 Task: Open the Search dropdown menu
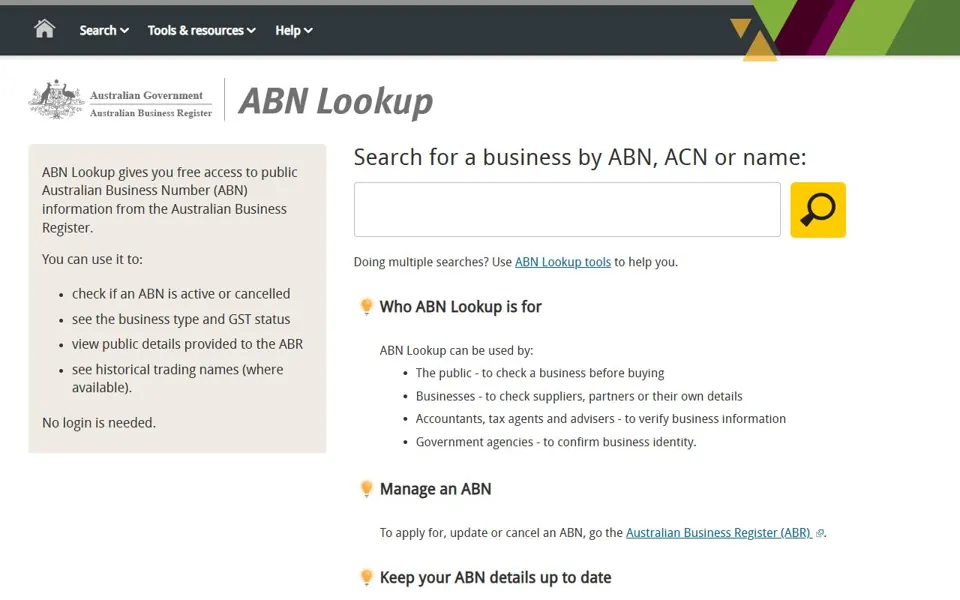[x=103, y=30]
